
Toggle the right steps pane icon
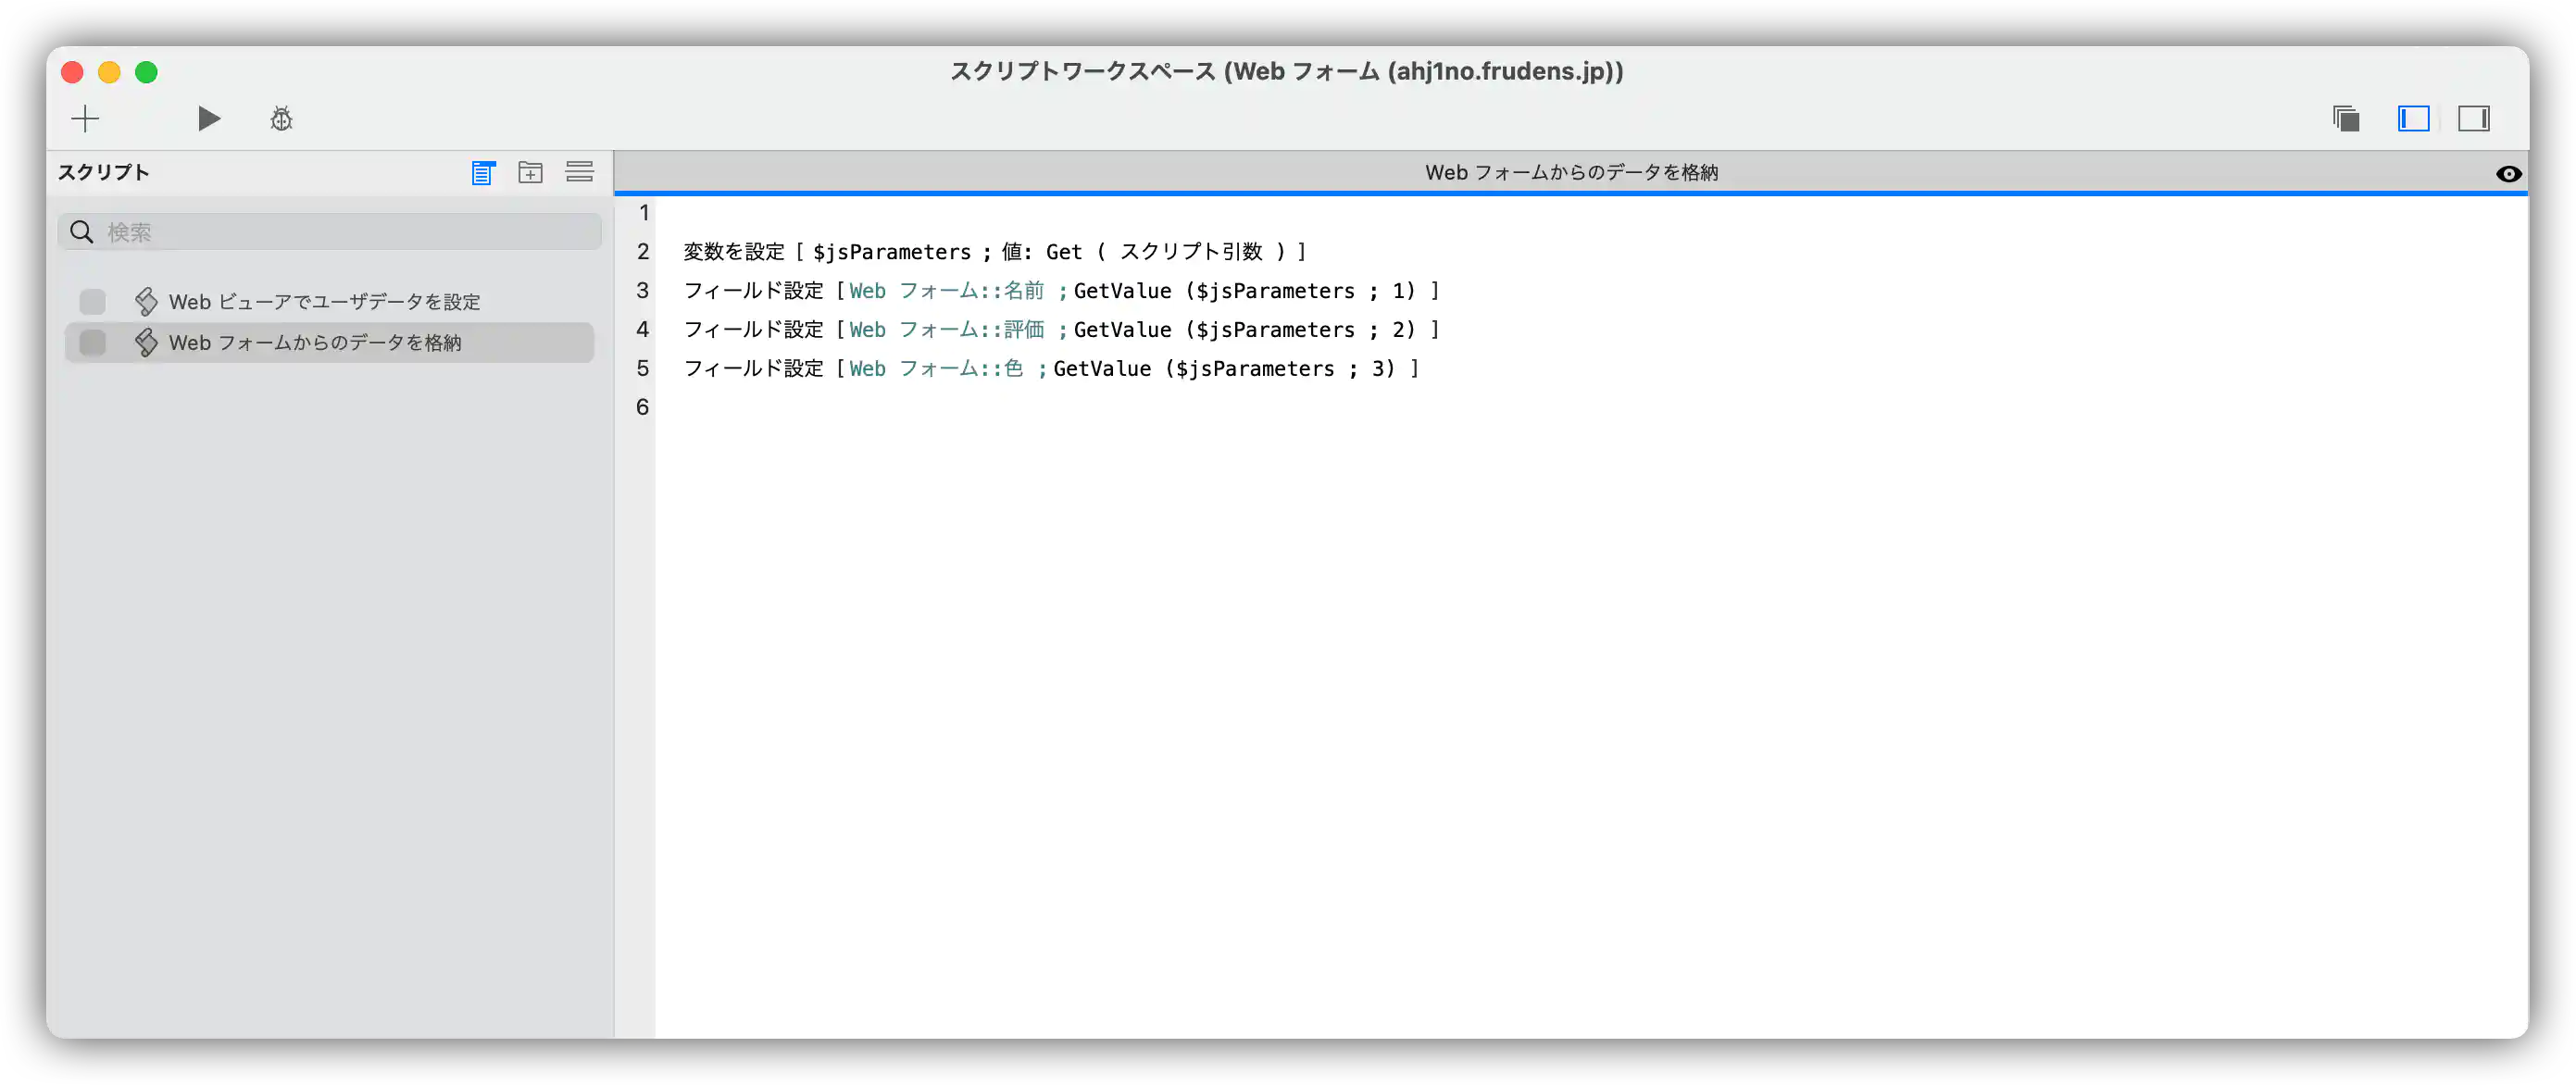coord(2474,119)
